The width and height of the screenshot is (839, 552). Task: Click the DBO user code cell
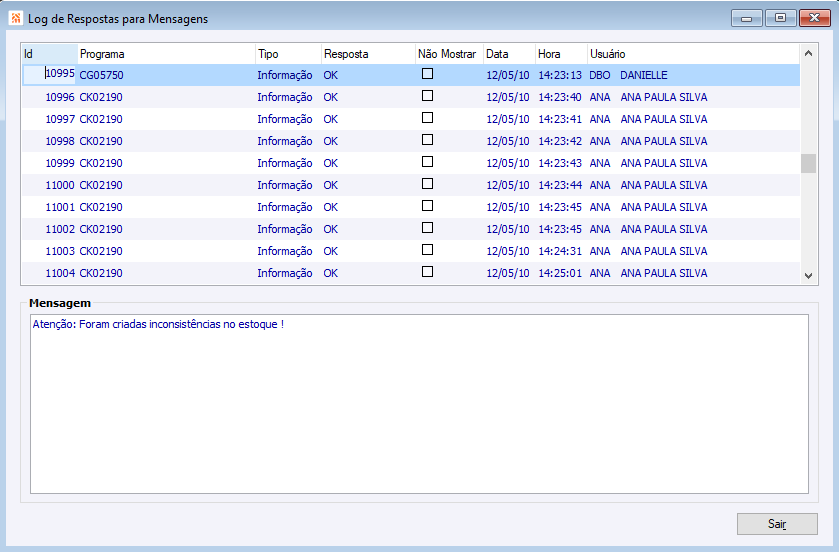[600, 75]
